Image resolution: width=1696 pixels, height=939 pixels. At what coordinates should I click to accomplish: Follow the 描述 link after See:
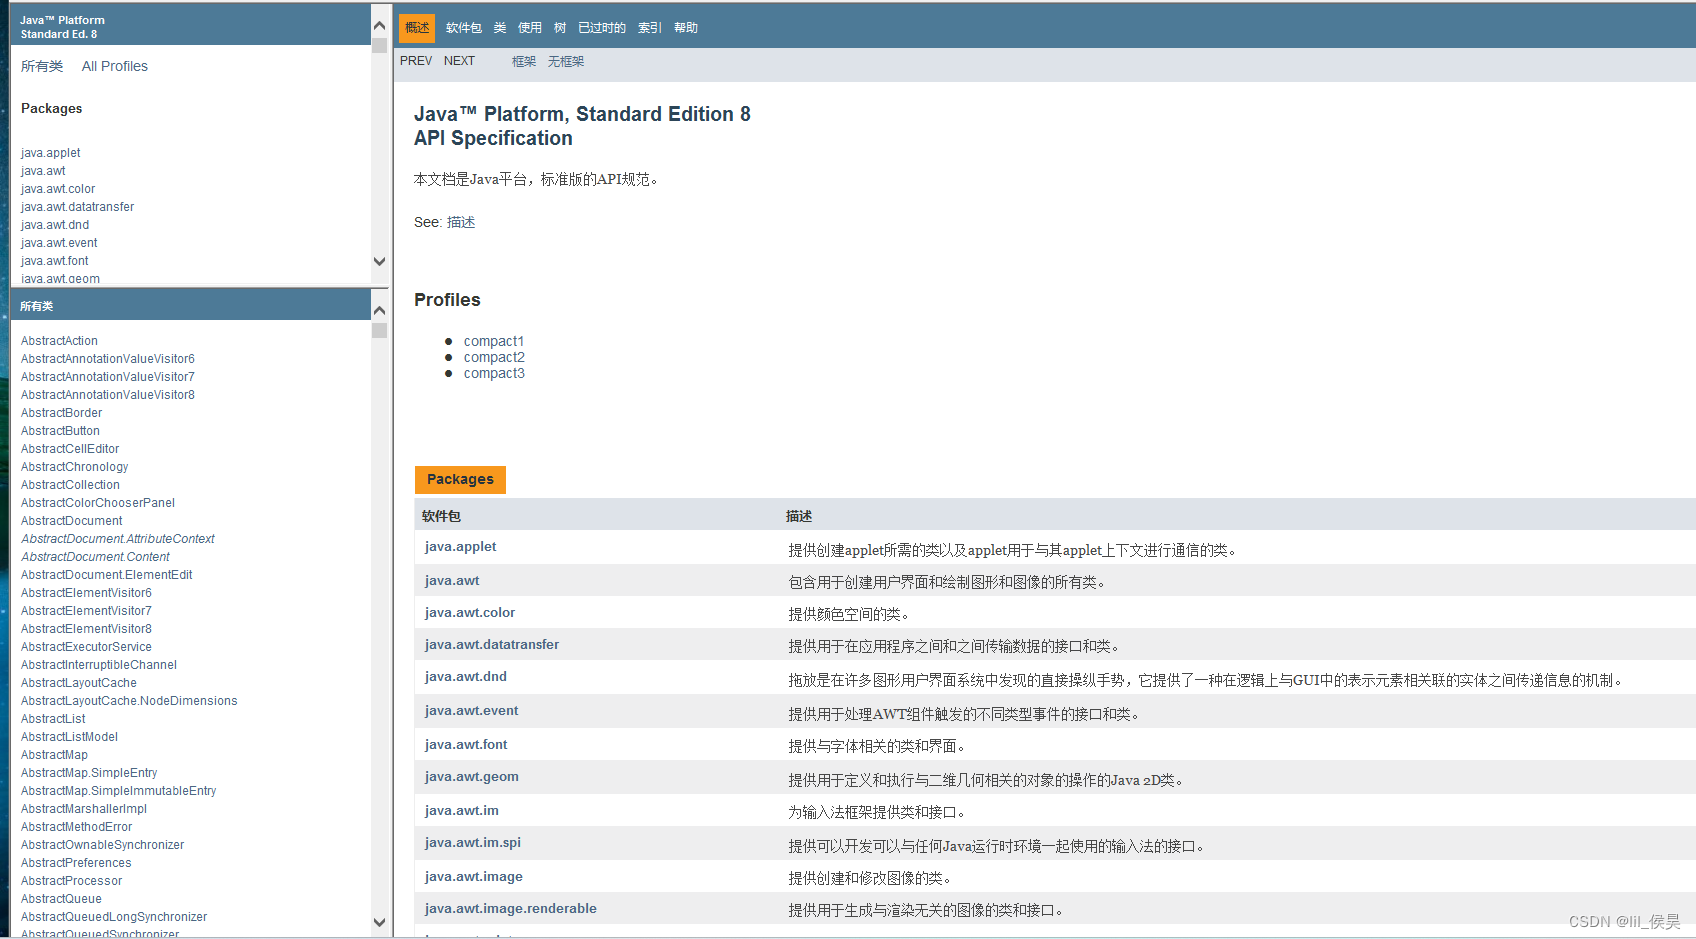coord(461,221)
